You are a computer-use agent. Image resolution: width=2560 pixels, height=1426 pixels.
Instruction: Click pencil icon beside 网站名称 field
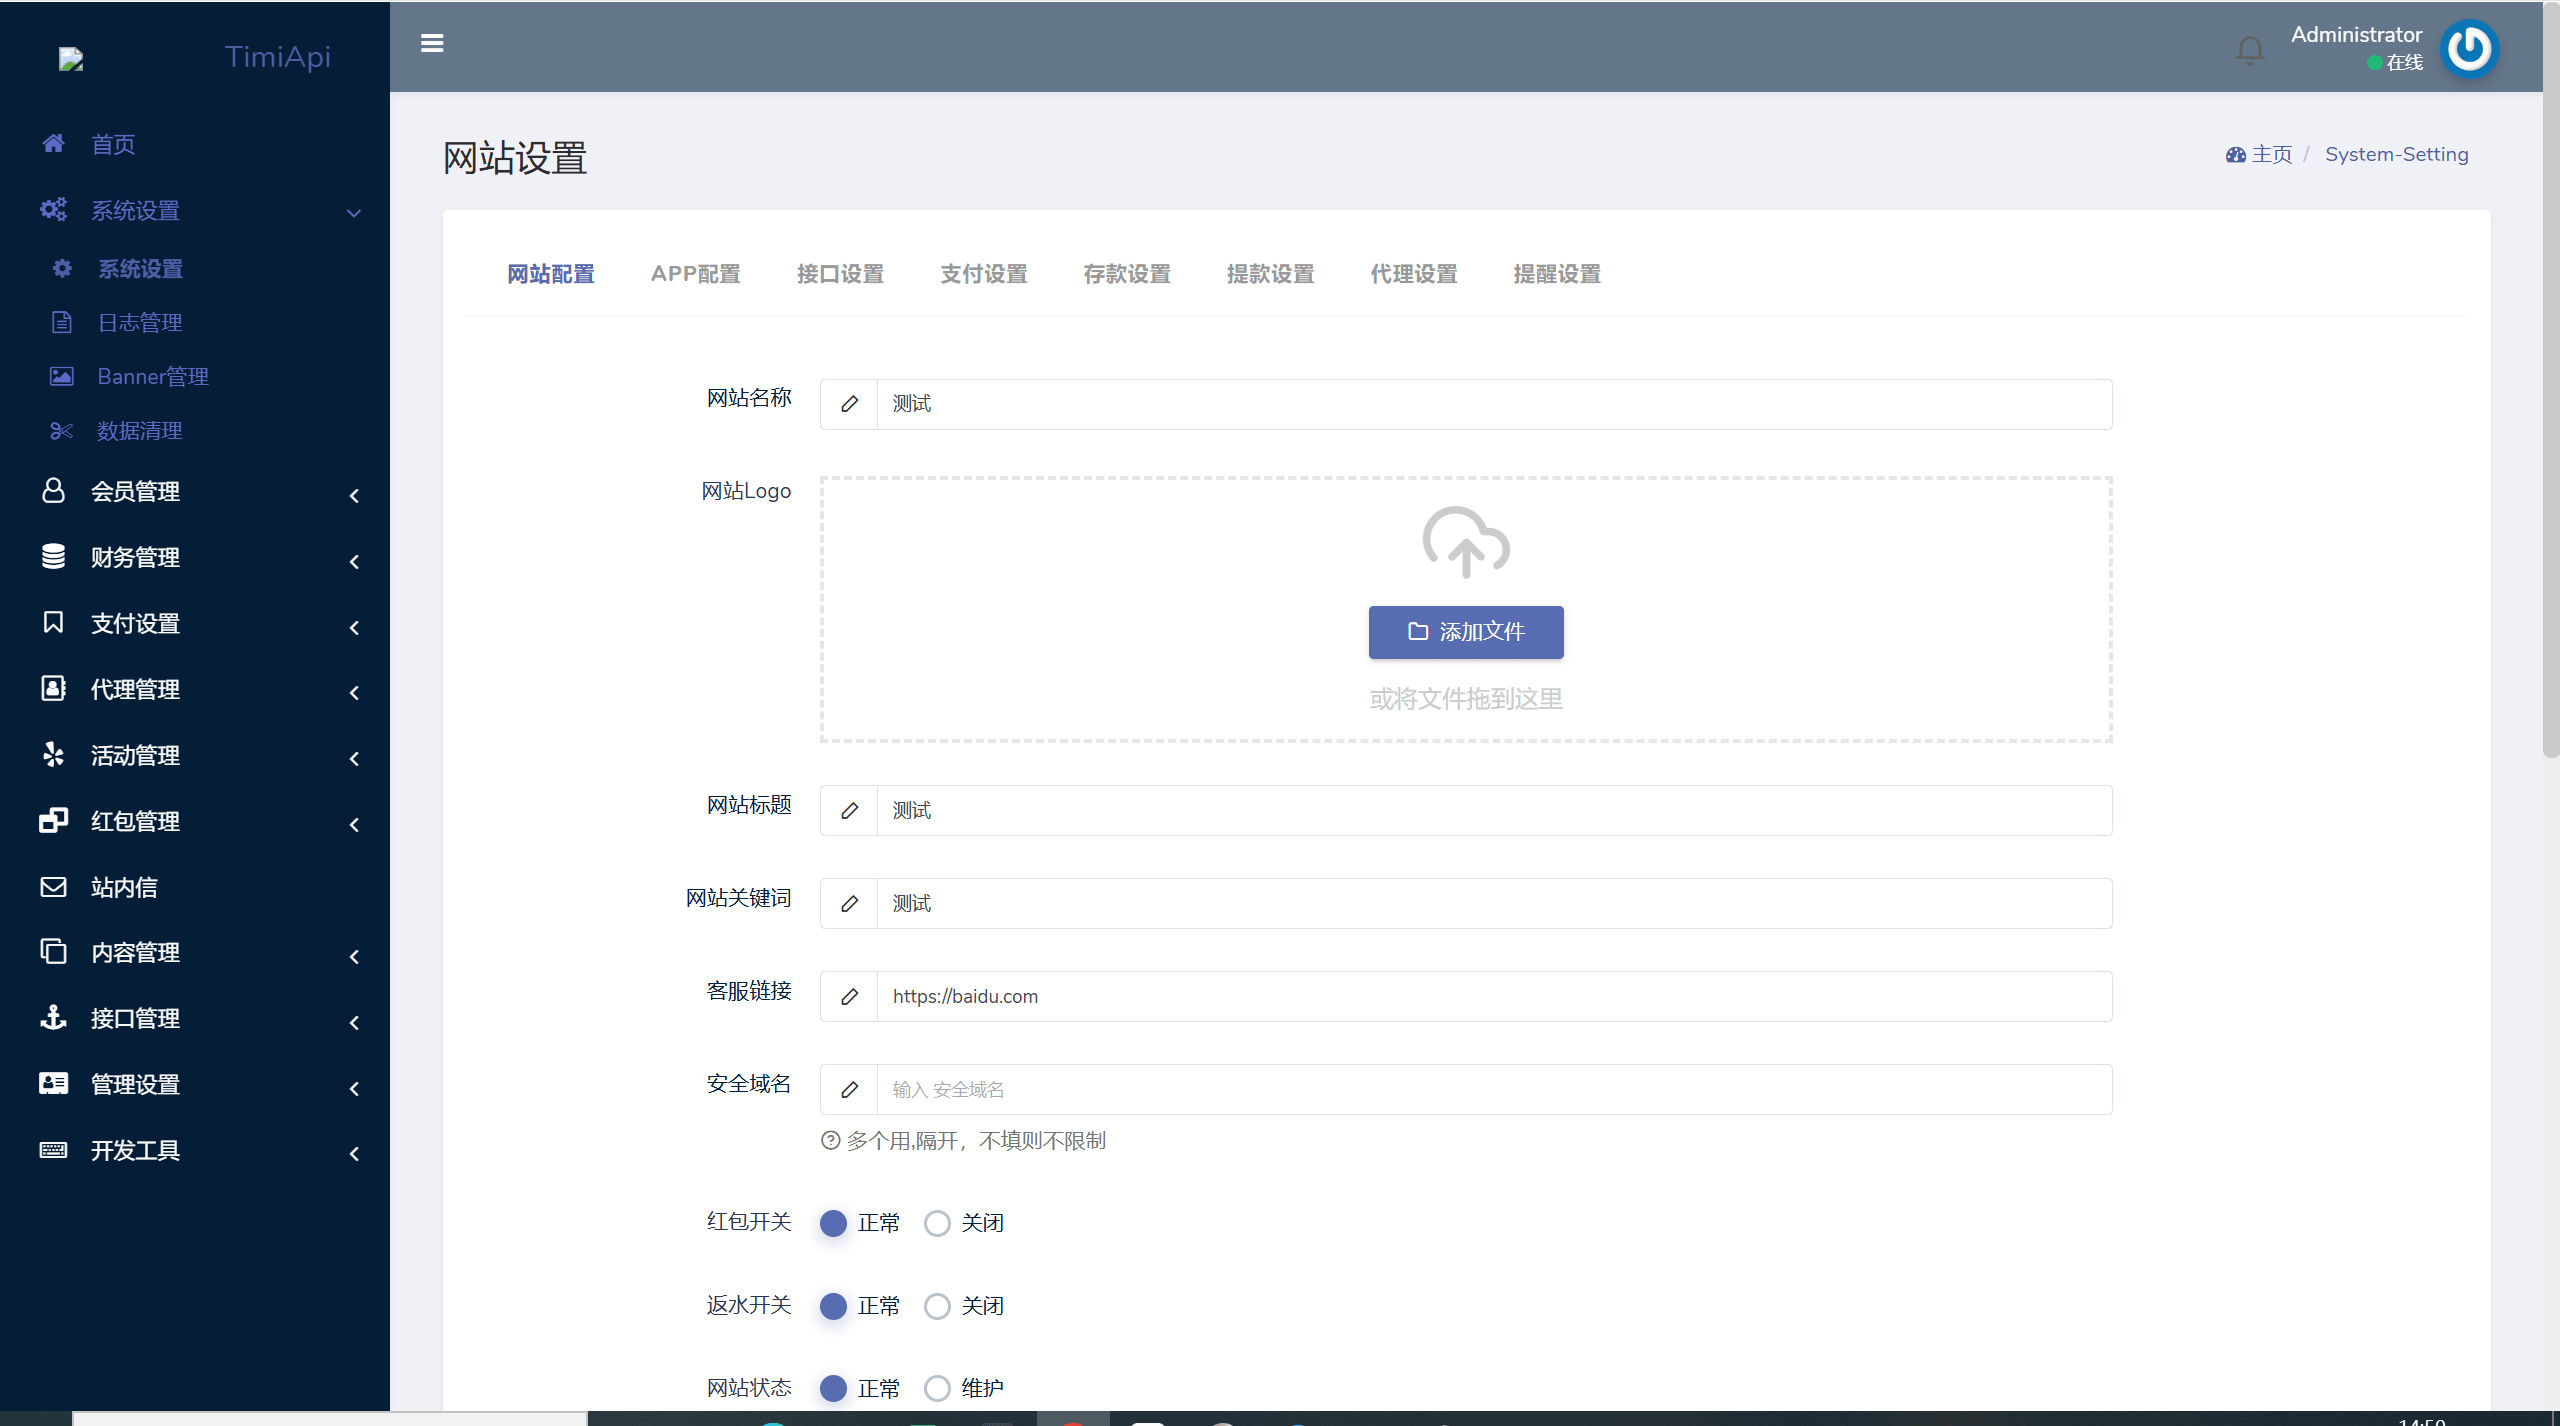click(849, 404)
